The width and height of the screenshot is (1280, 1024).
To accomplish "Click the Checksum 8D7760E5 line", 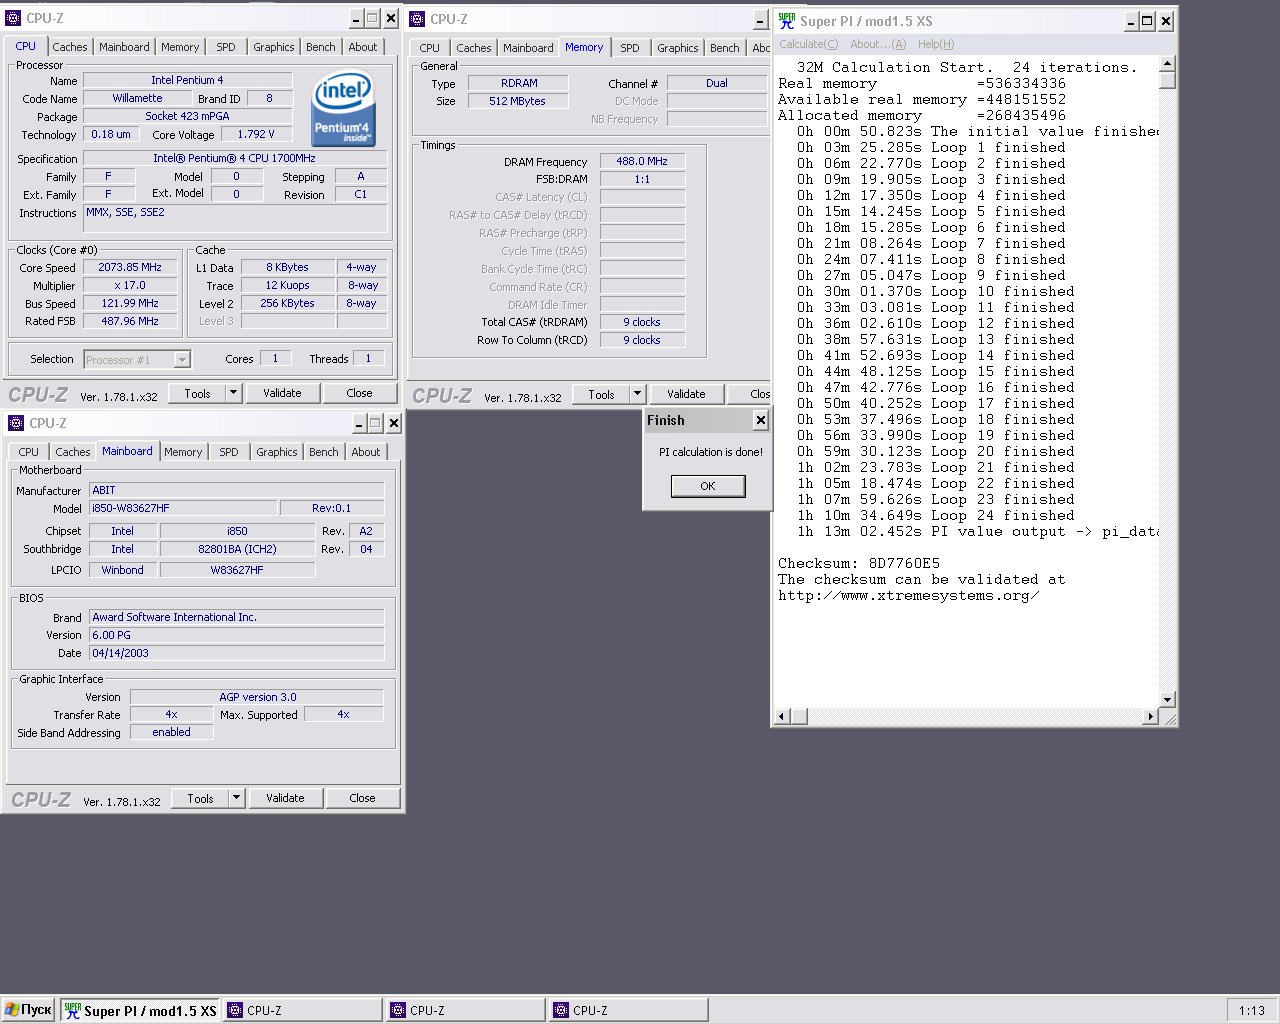I will click(859, 563).
